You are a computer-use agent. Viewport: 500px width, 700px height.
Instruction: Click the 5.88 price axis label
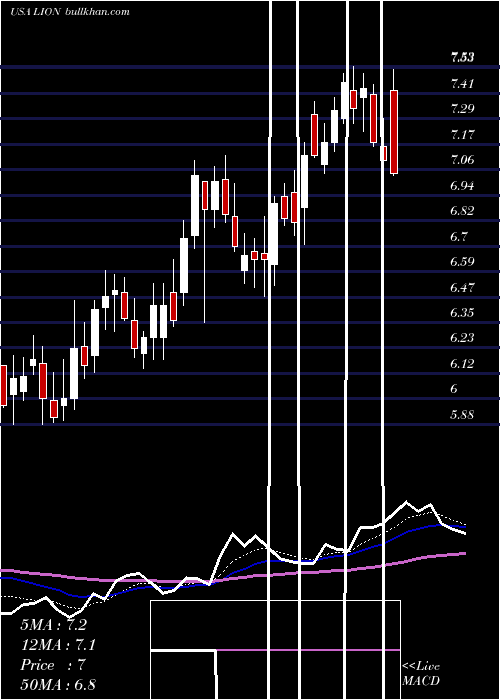coord(462,415)
